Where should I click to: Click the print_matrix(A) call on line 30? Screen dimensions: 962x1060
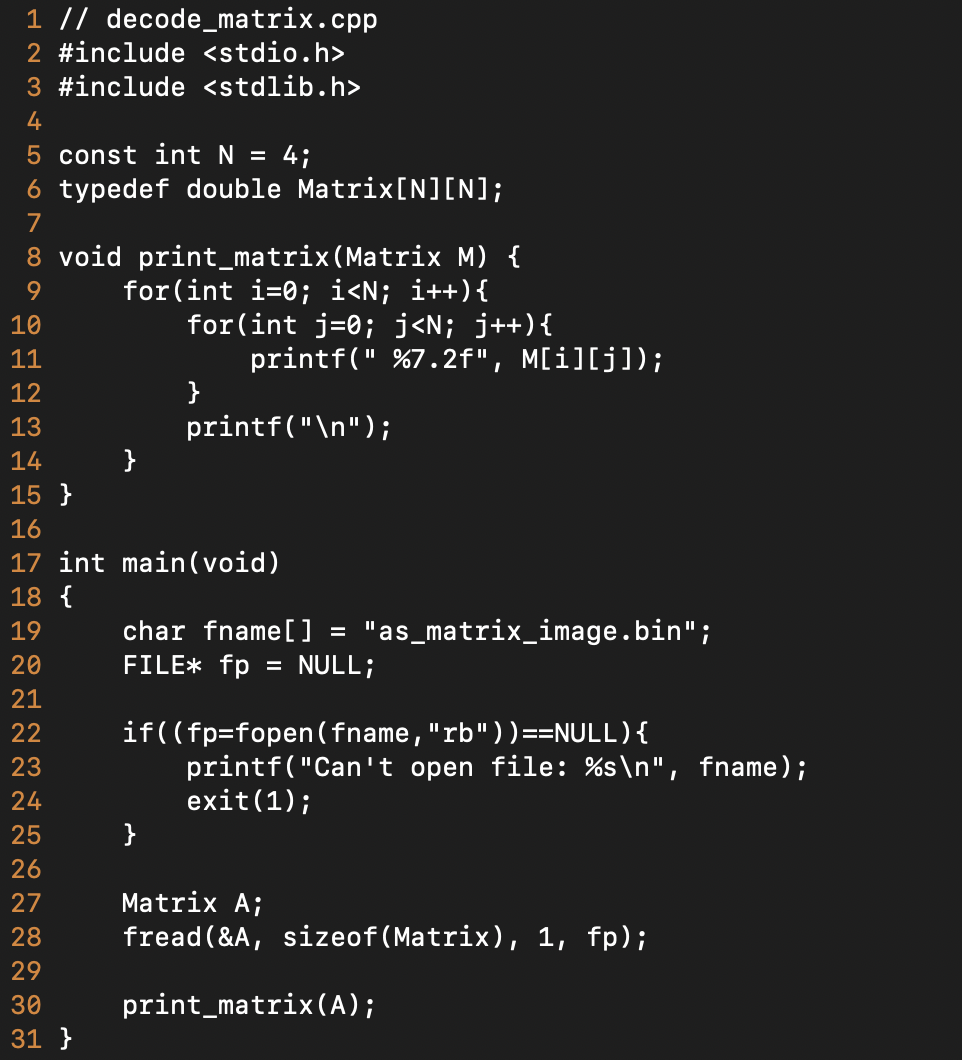click(x=249, y=1005)
